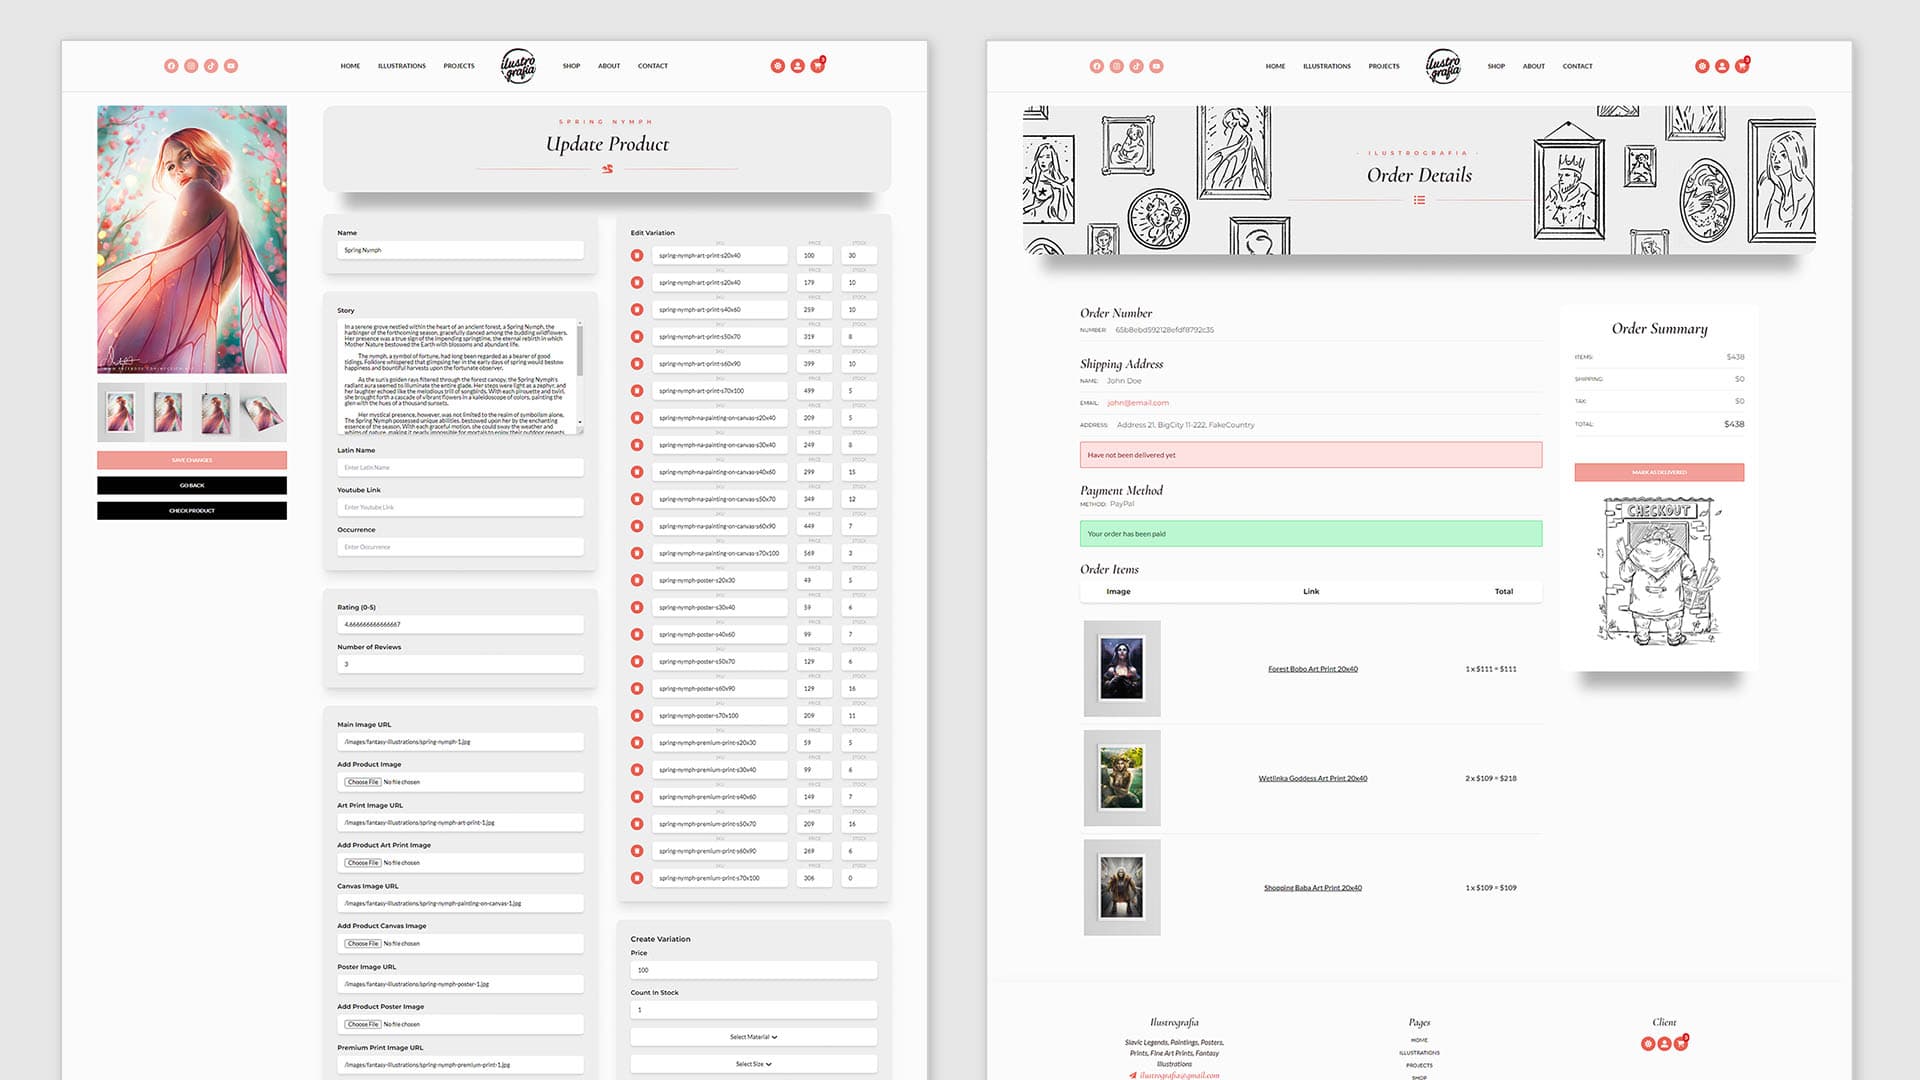Expand the Order Details options icon below the title
The image size is (1920, 1080).
1418,201
